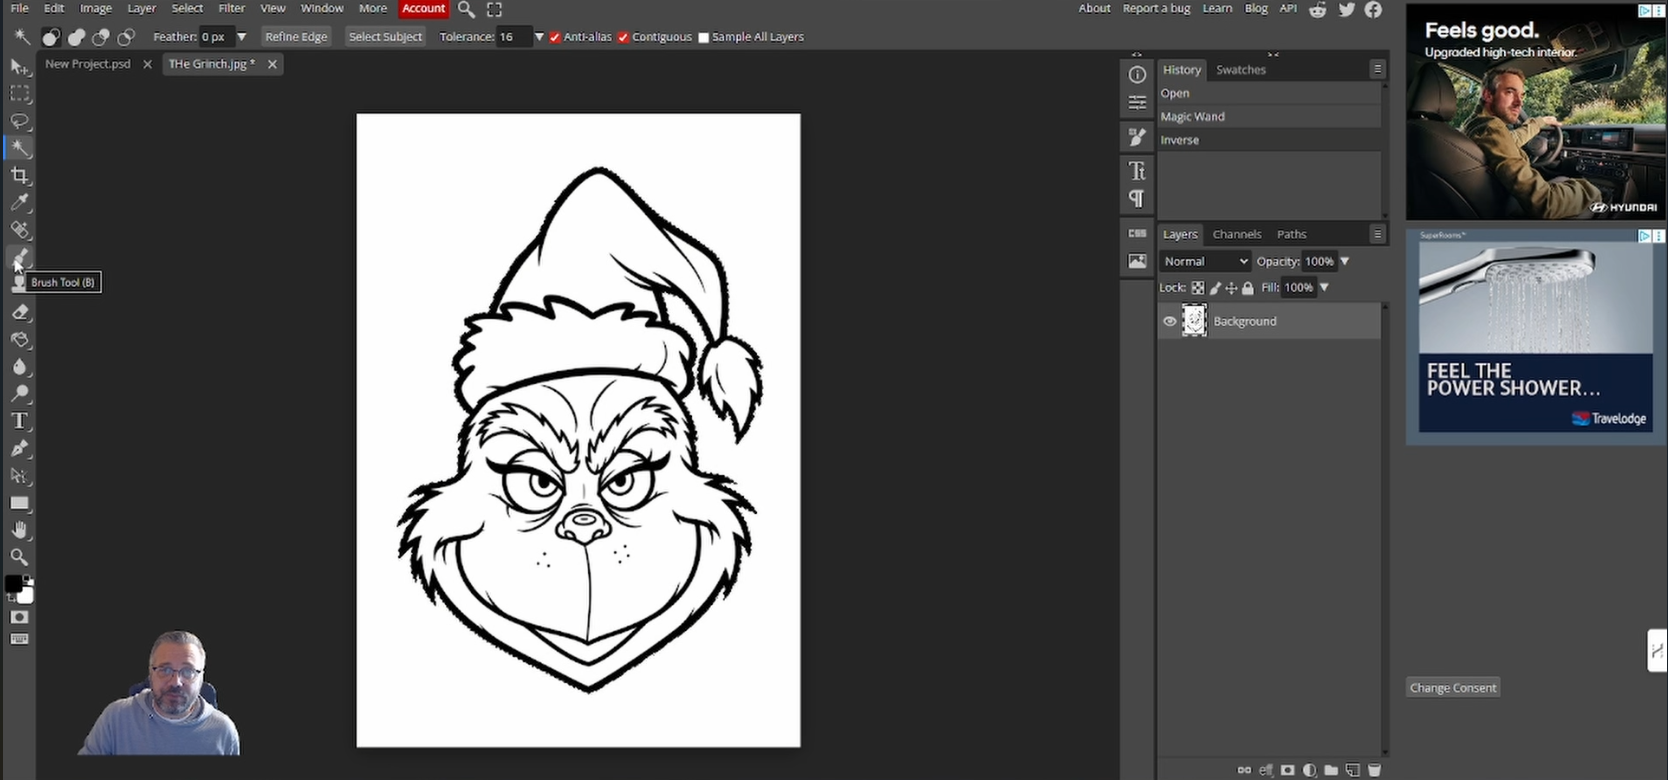This screenshot has width=1668, height=780.
Task: Select the Zoom tool in left toolbar
Action: 19,557
